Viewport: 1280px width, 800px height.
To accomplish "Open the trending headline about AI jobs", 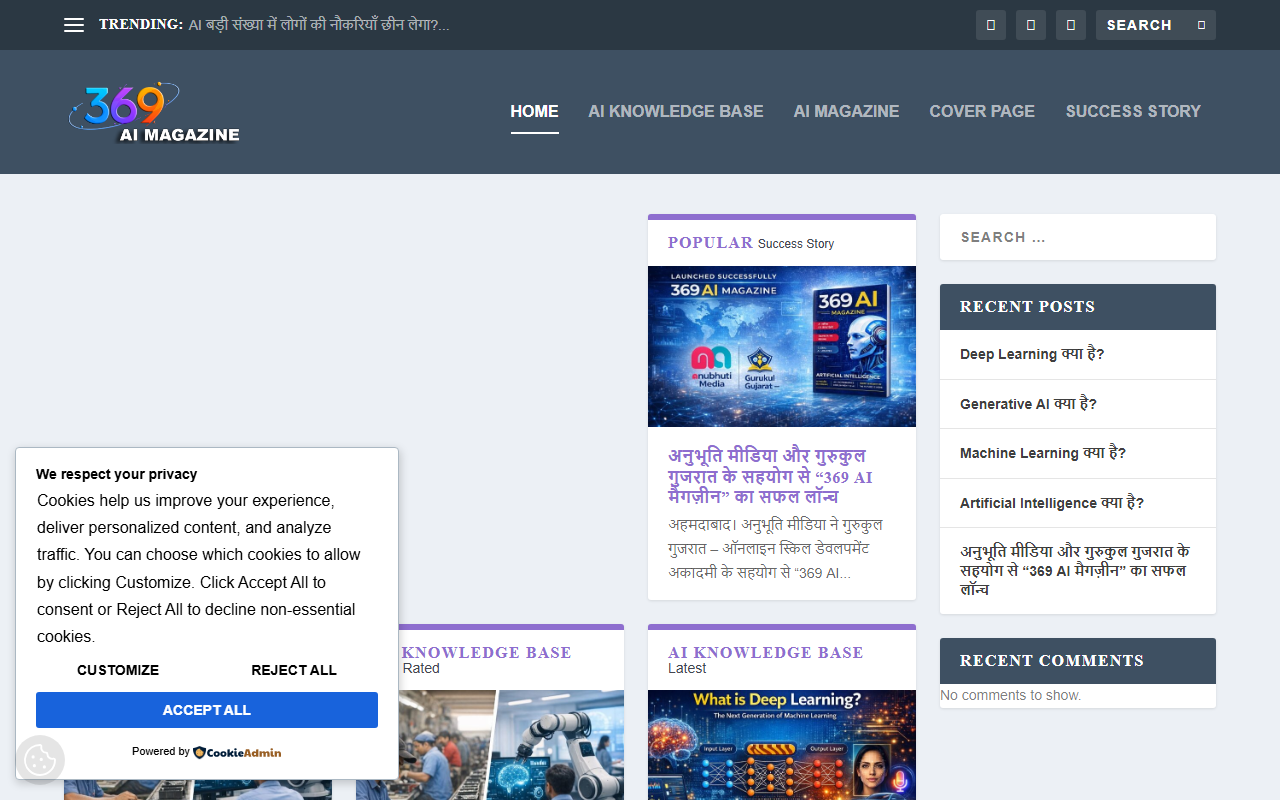I will (x=319, y=25).
